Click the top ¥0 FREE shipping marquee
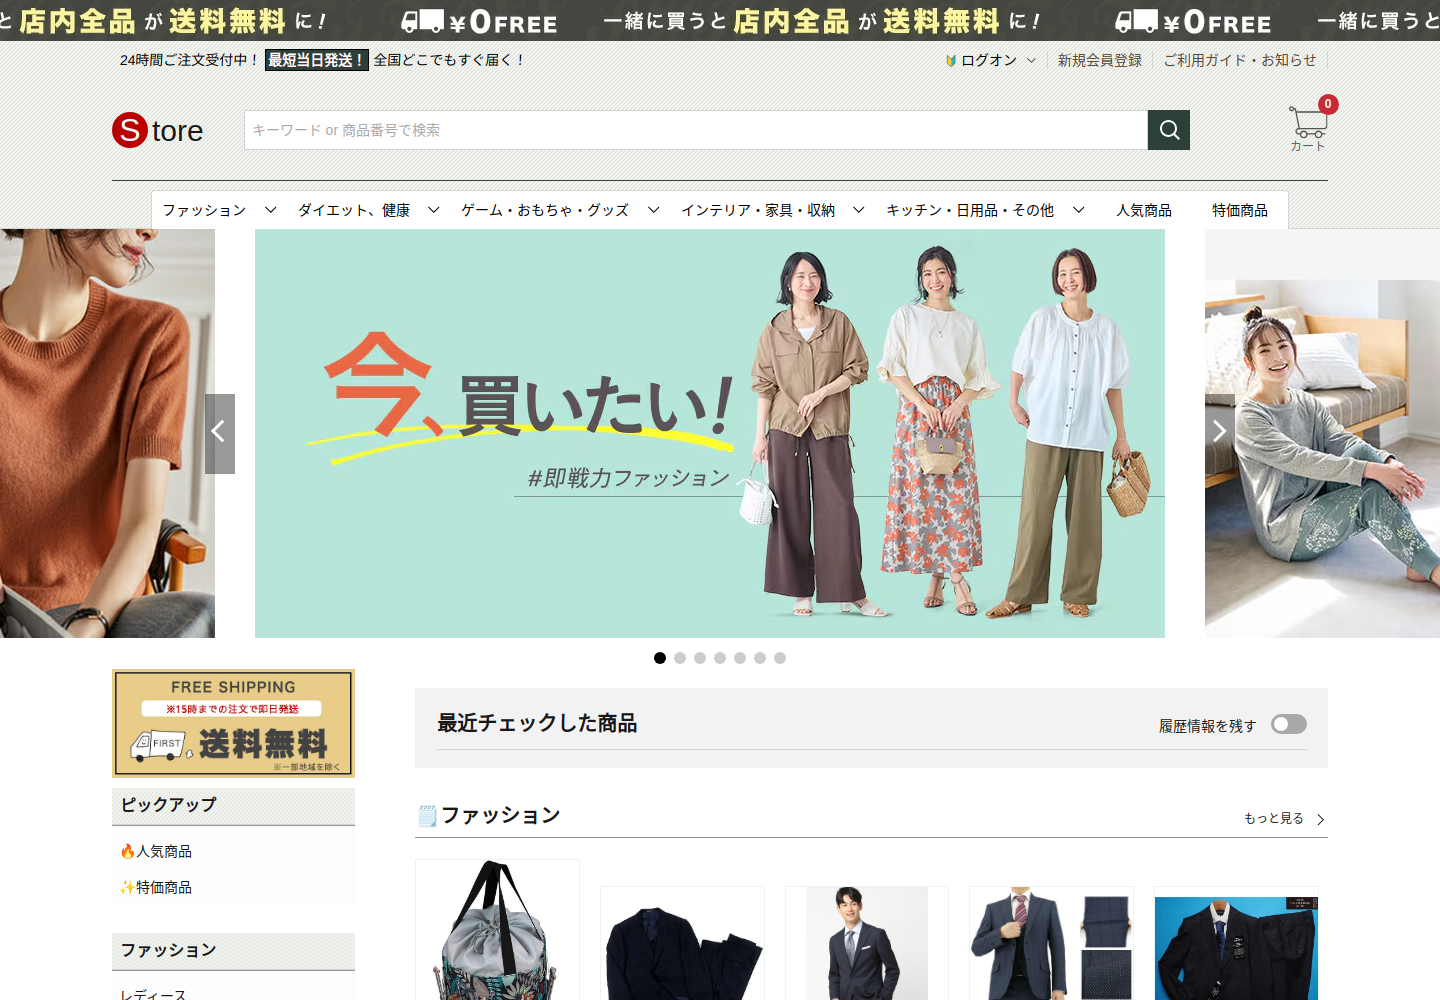 (x=720, y=20)
